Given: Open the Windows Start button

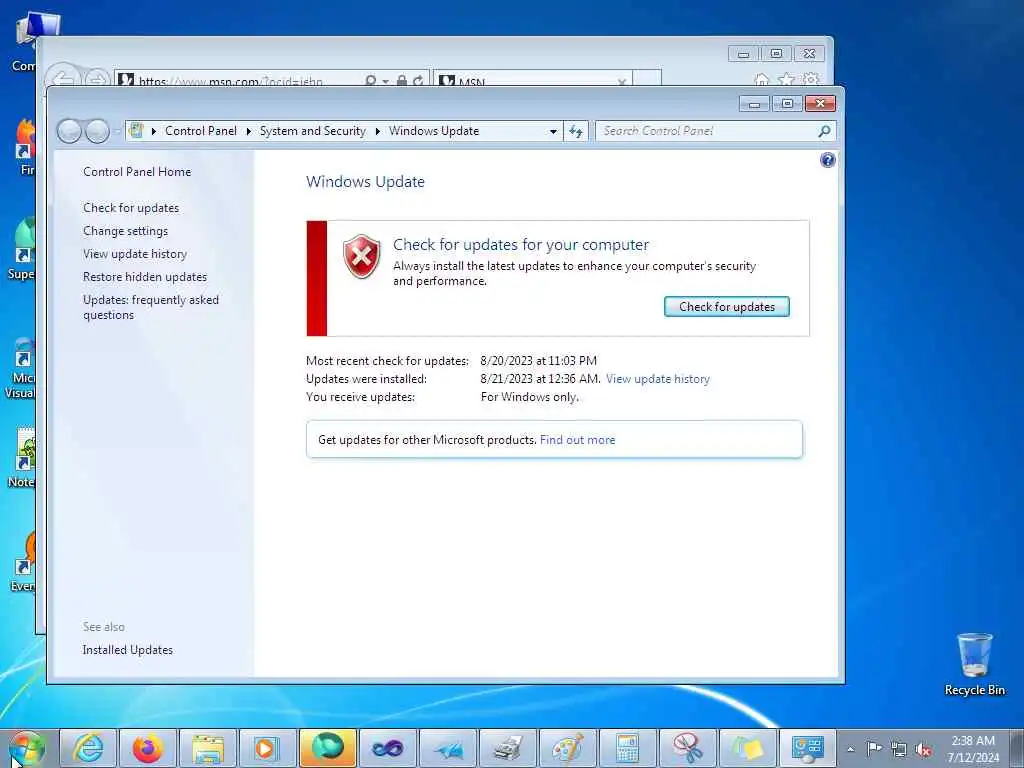Looking at the screenshot, I should 26,748.
